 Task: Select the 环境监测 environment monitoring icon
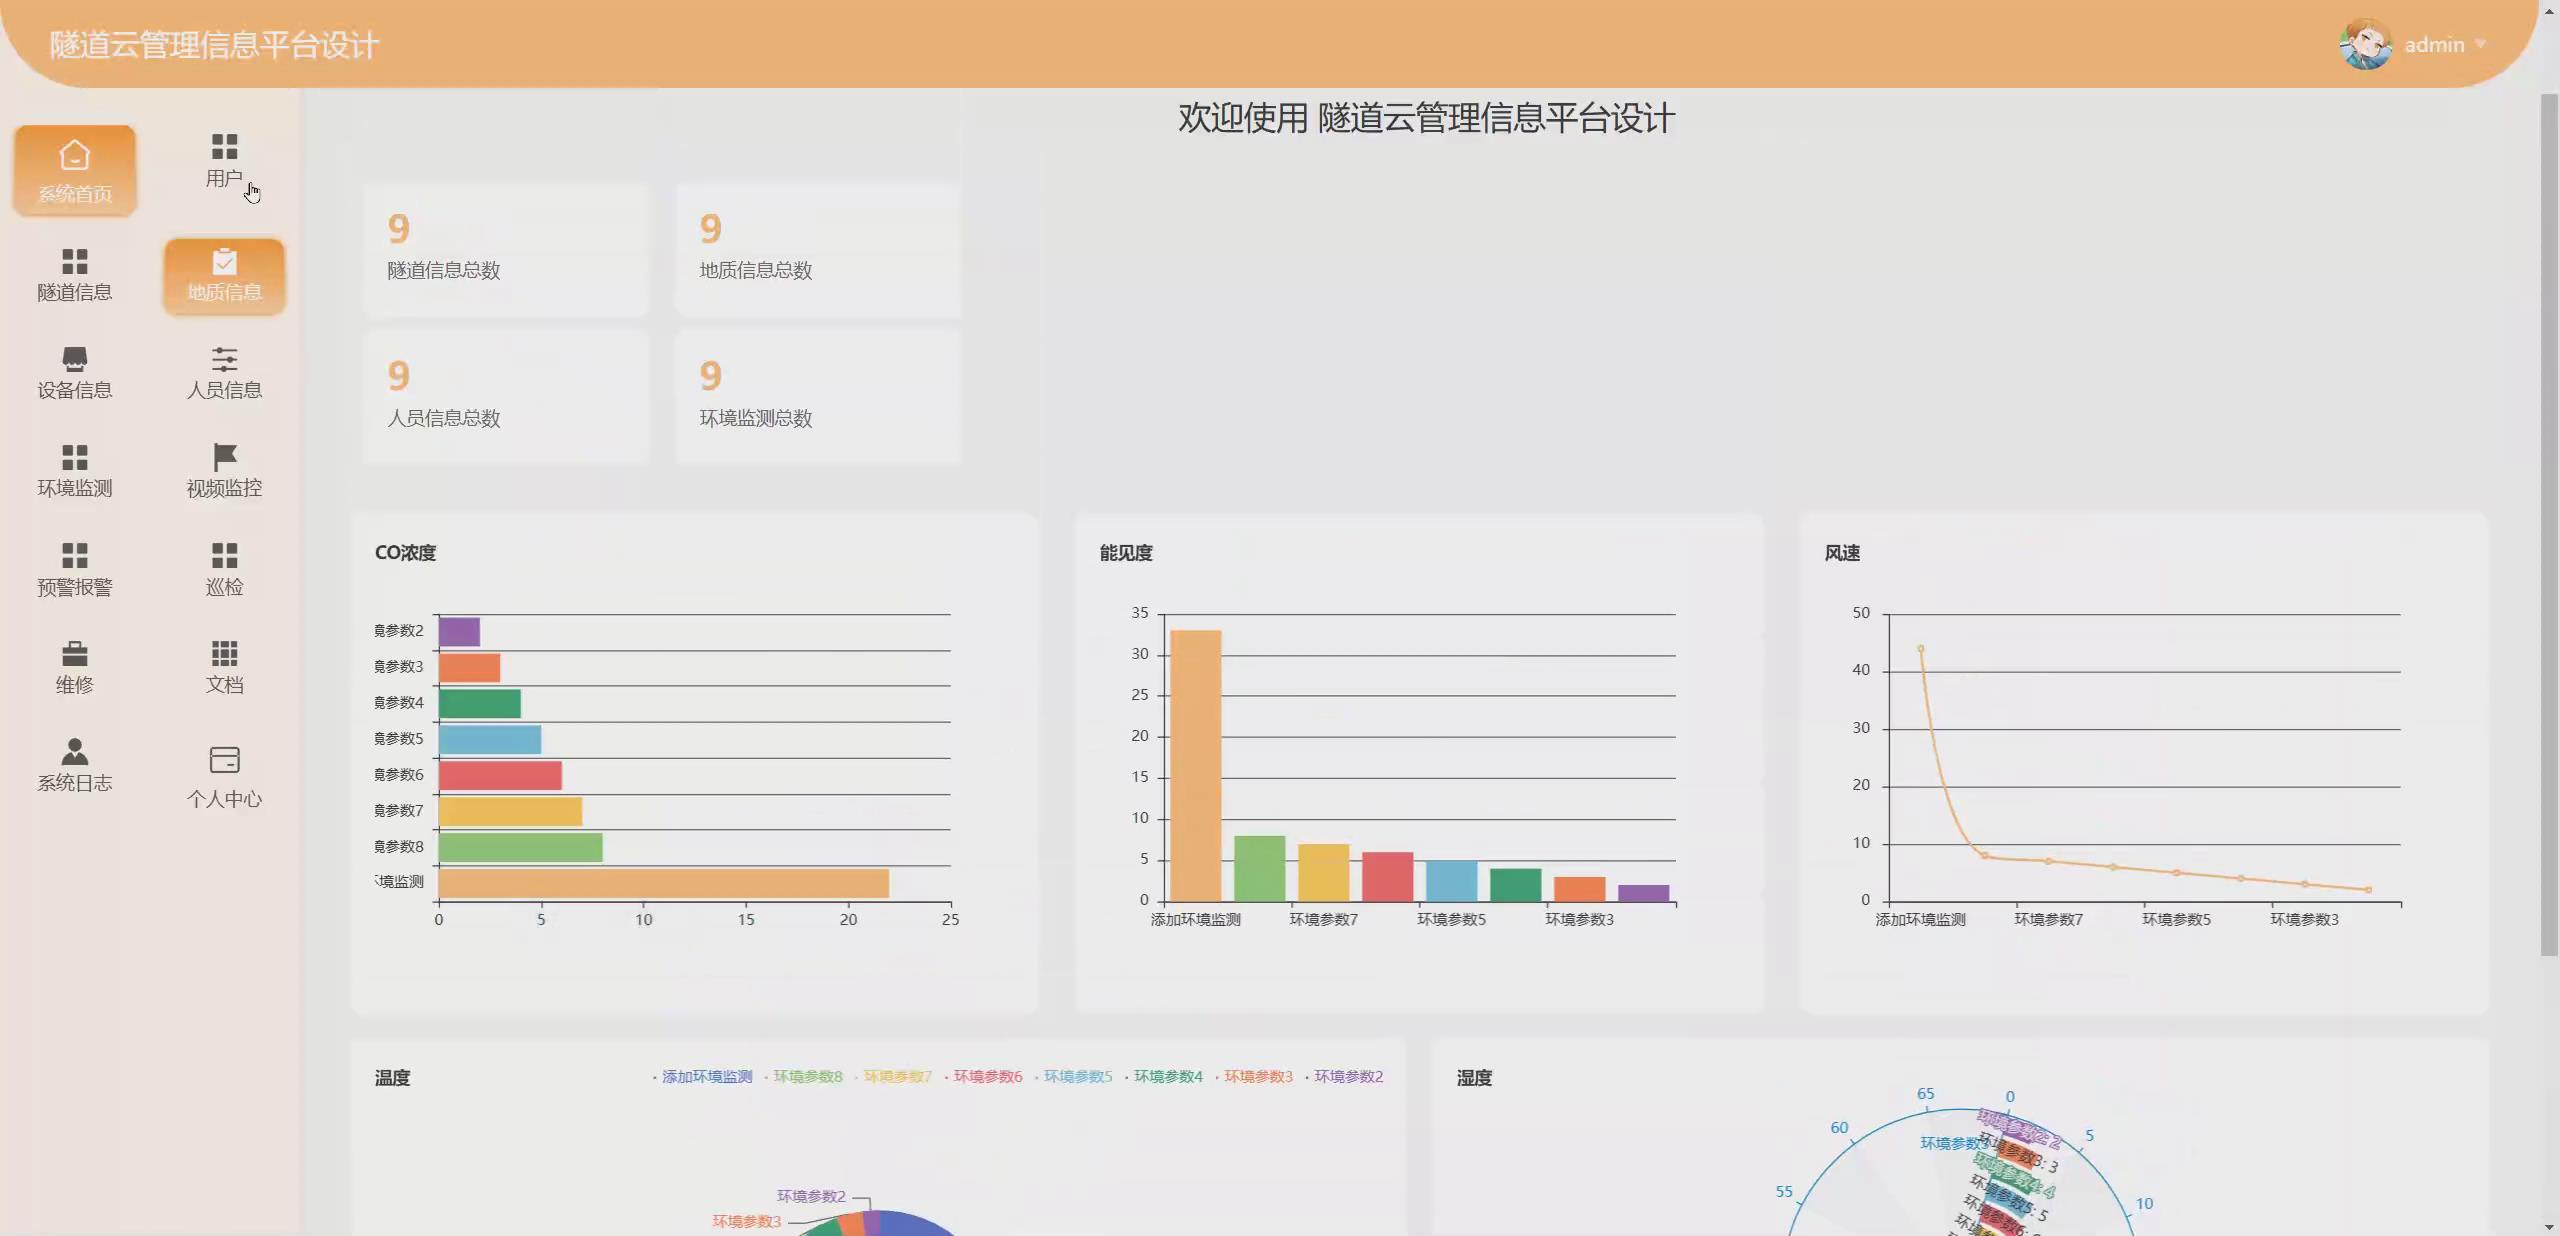pos(75,468)
